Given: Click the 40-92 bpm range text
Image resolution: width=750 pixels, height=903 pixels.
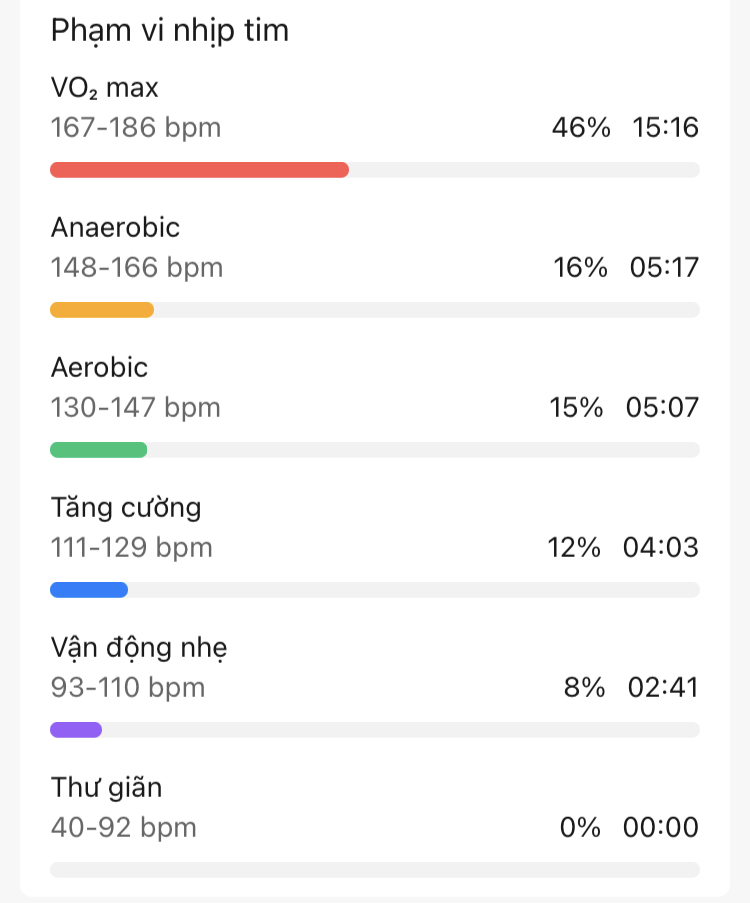Looking at the screenshot, I should tap(124, 828).
